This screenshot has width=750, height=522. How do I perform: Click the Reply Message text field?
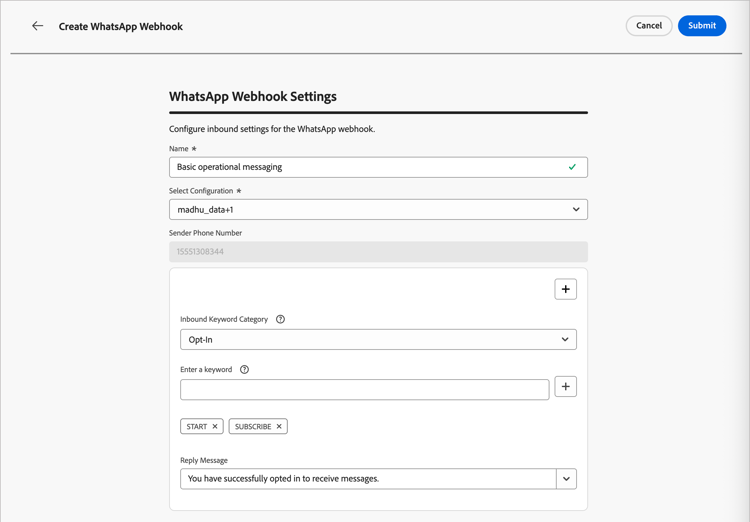[x=367, y=479]
